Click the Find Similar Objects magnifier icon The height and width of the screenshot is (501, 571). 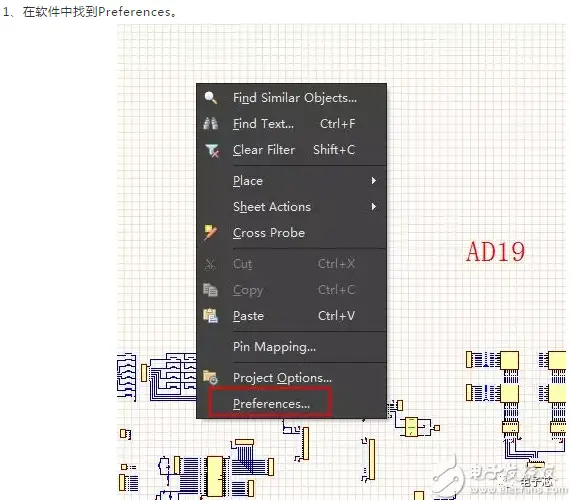click(x=211, y=98)
